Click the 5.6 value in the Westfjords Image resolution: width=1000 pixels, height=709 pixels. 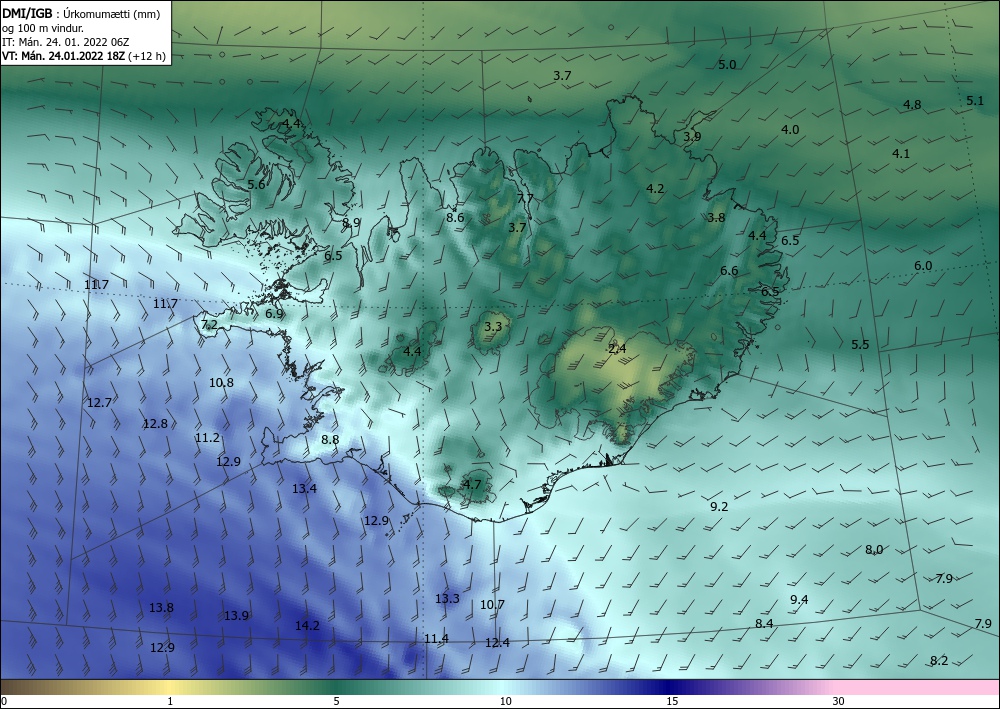coord(256,184)
